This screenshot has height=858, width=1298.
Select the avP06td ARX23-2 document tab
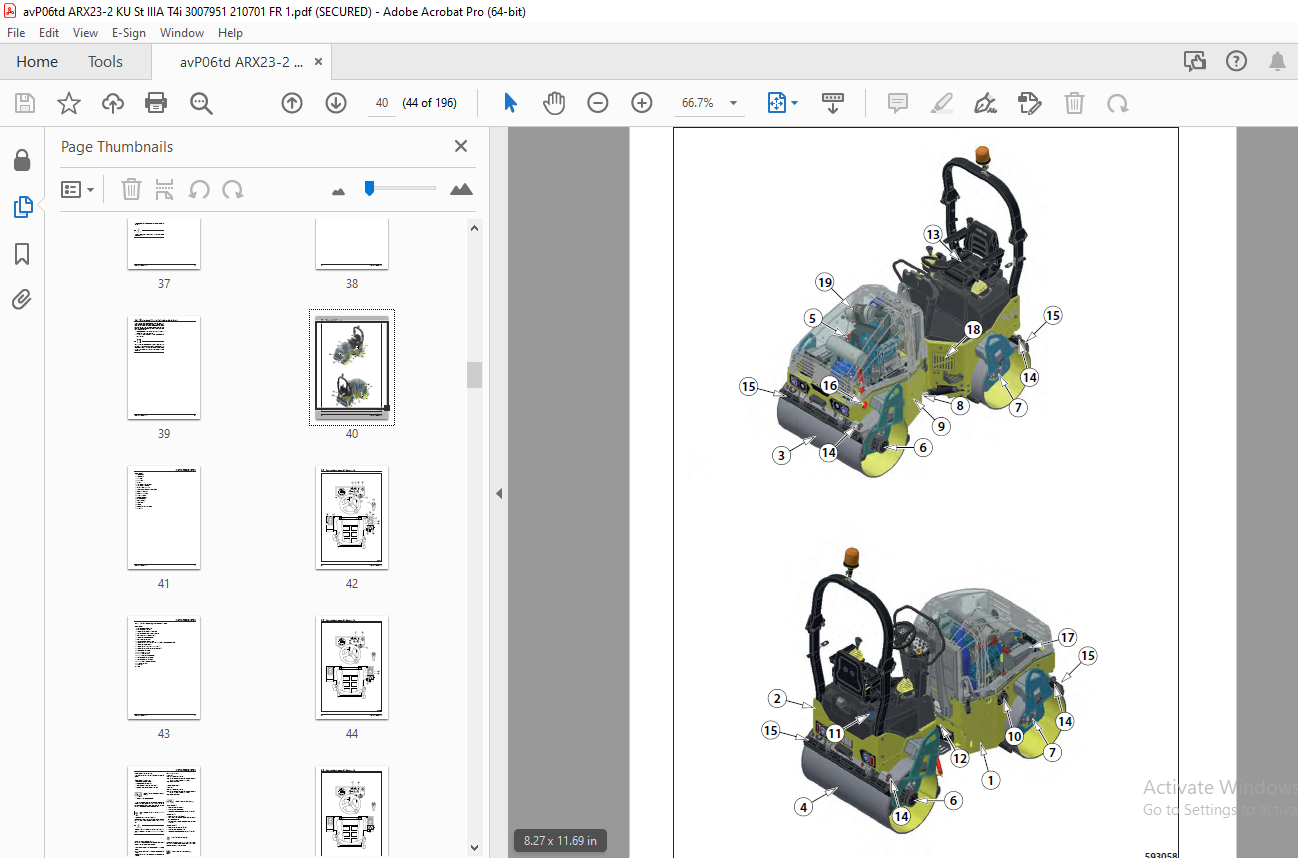pos(241,62)
